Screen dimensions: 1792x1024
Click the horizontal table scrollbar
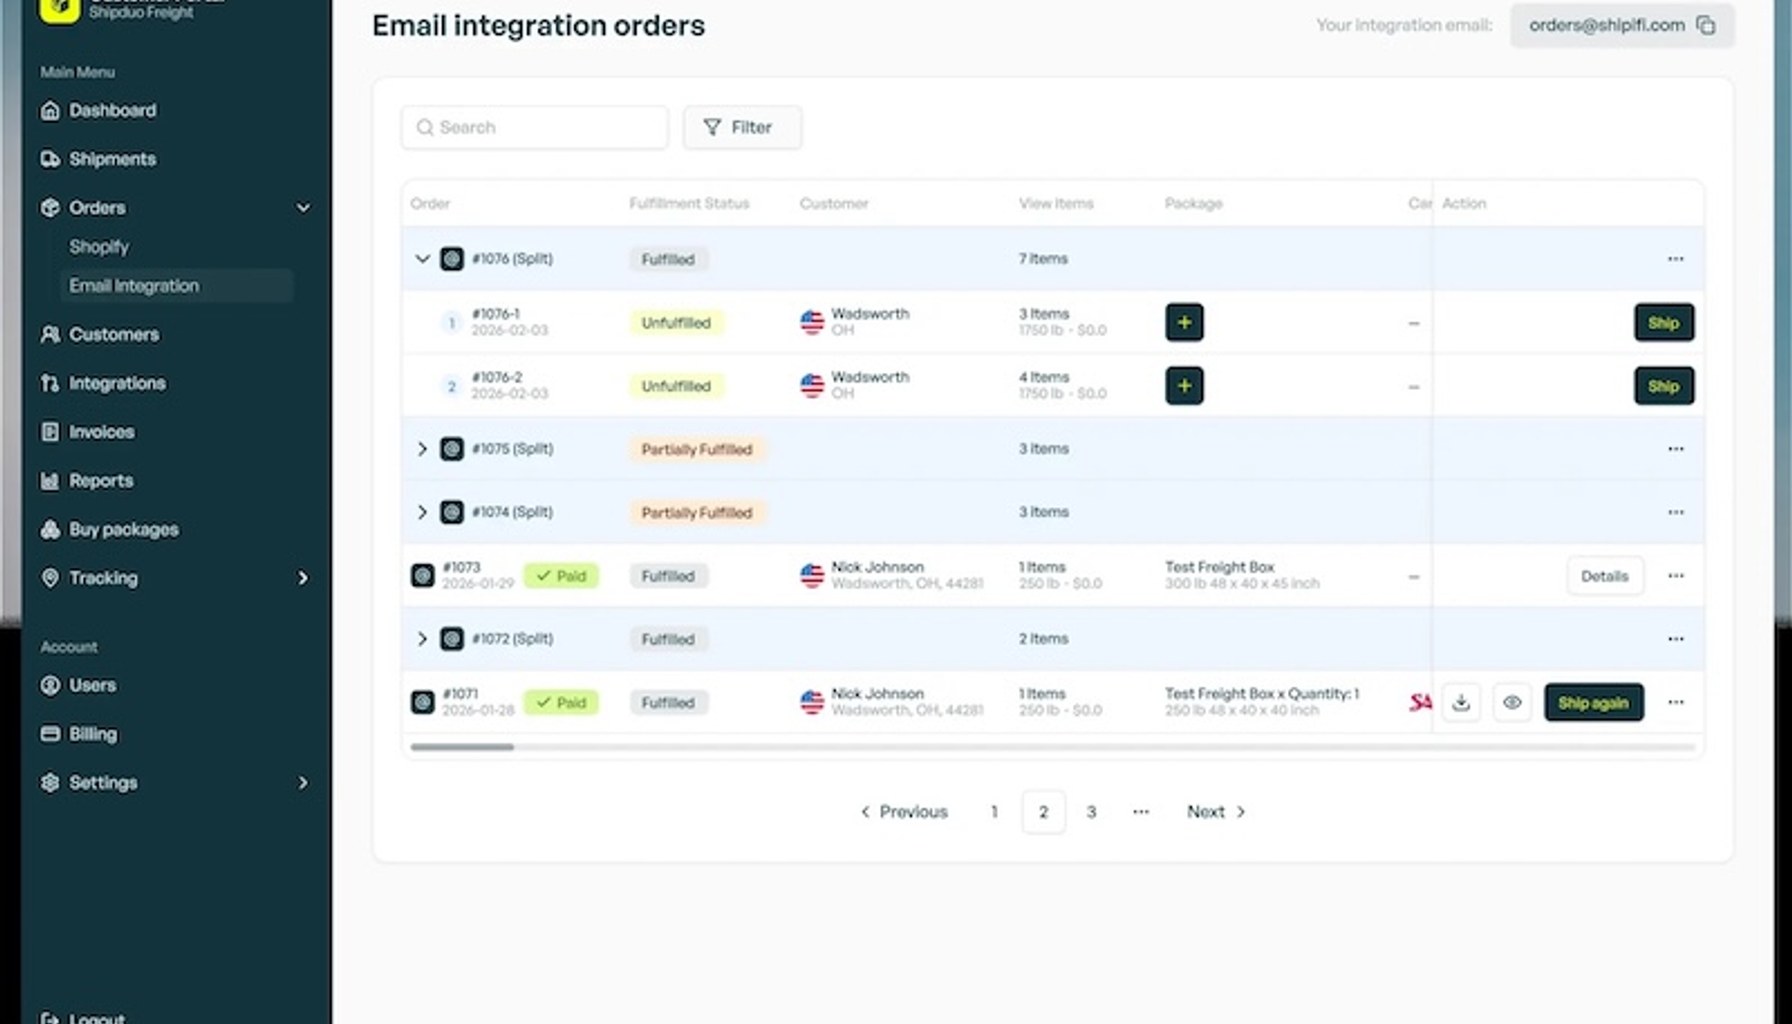click(462, 747)
